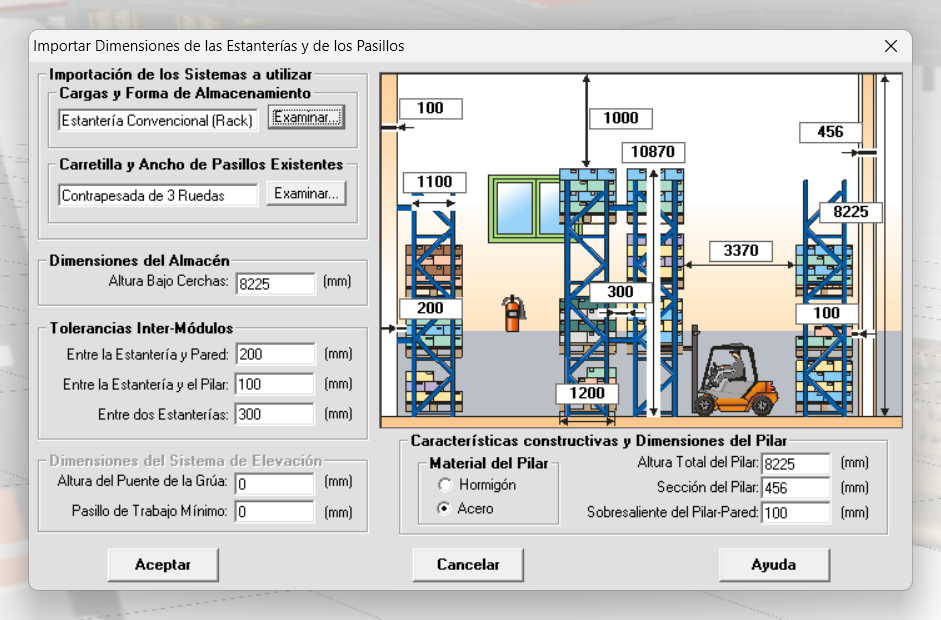
Task: Select the Altura Total del Pilar field
Action: point(796,464)
